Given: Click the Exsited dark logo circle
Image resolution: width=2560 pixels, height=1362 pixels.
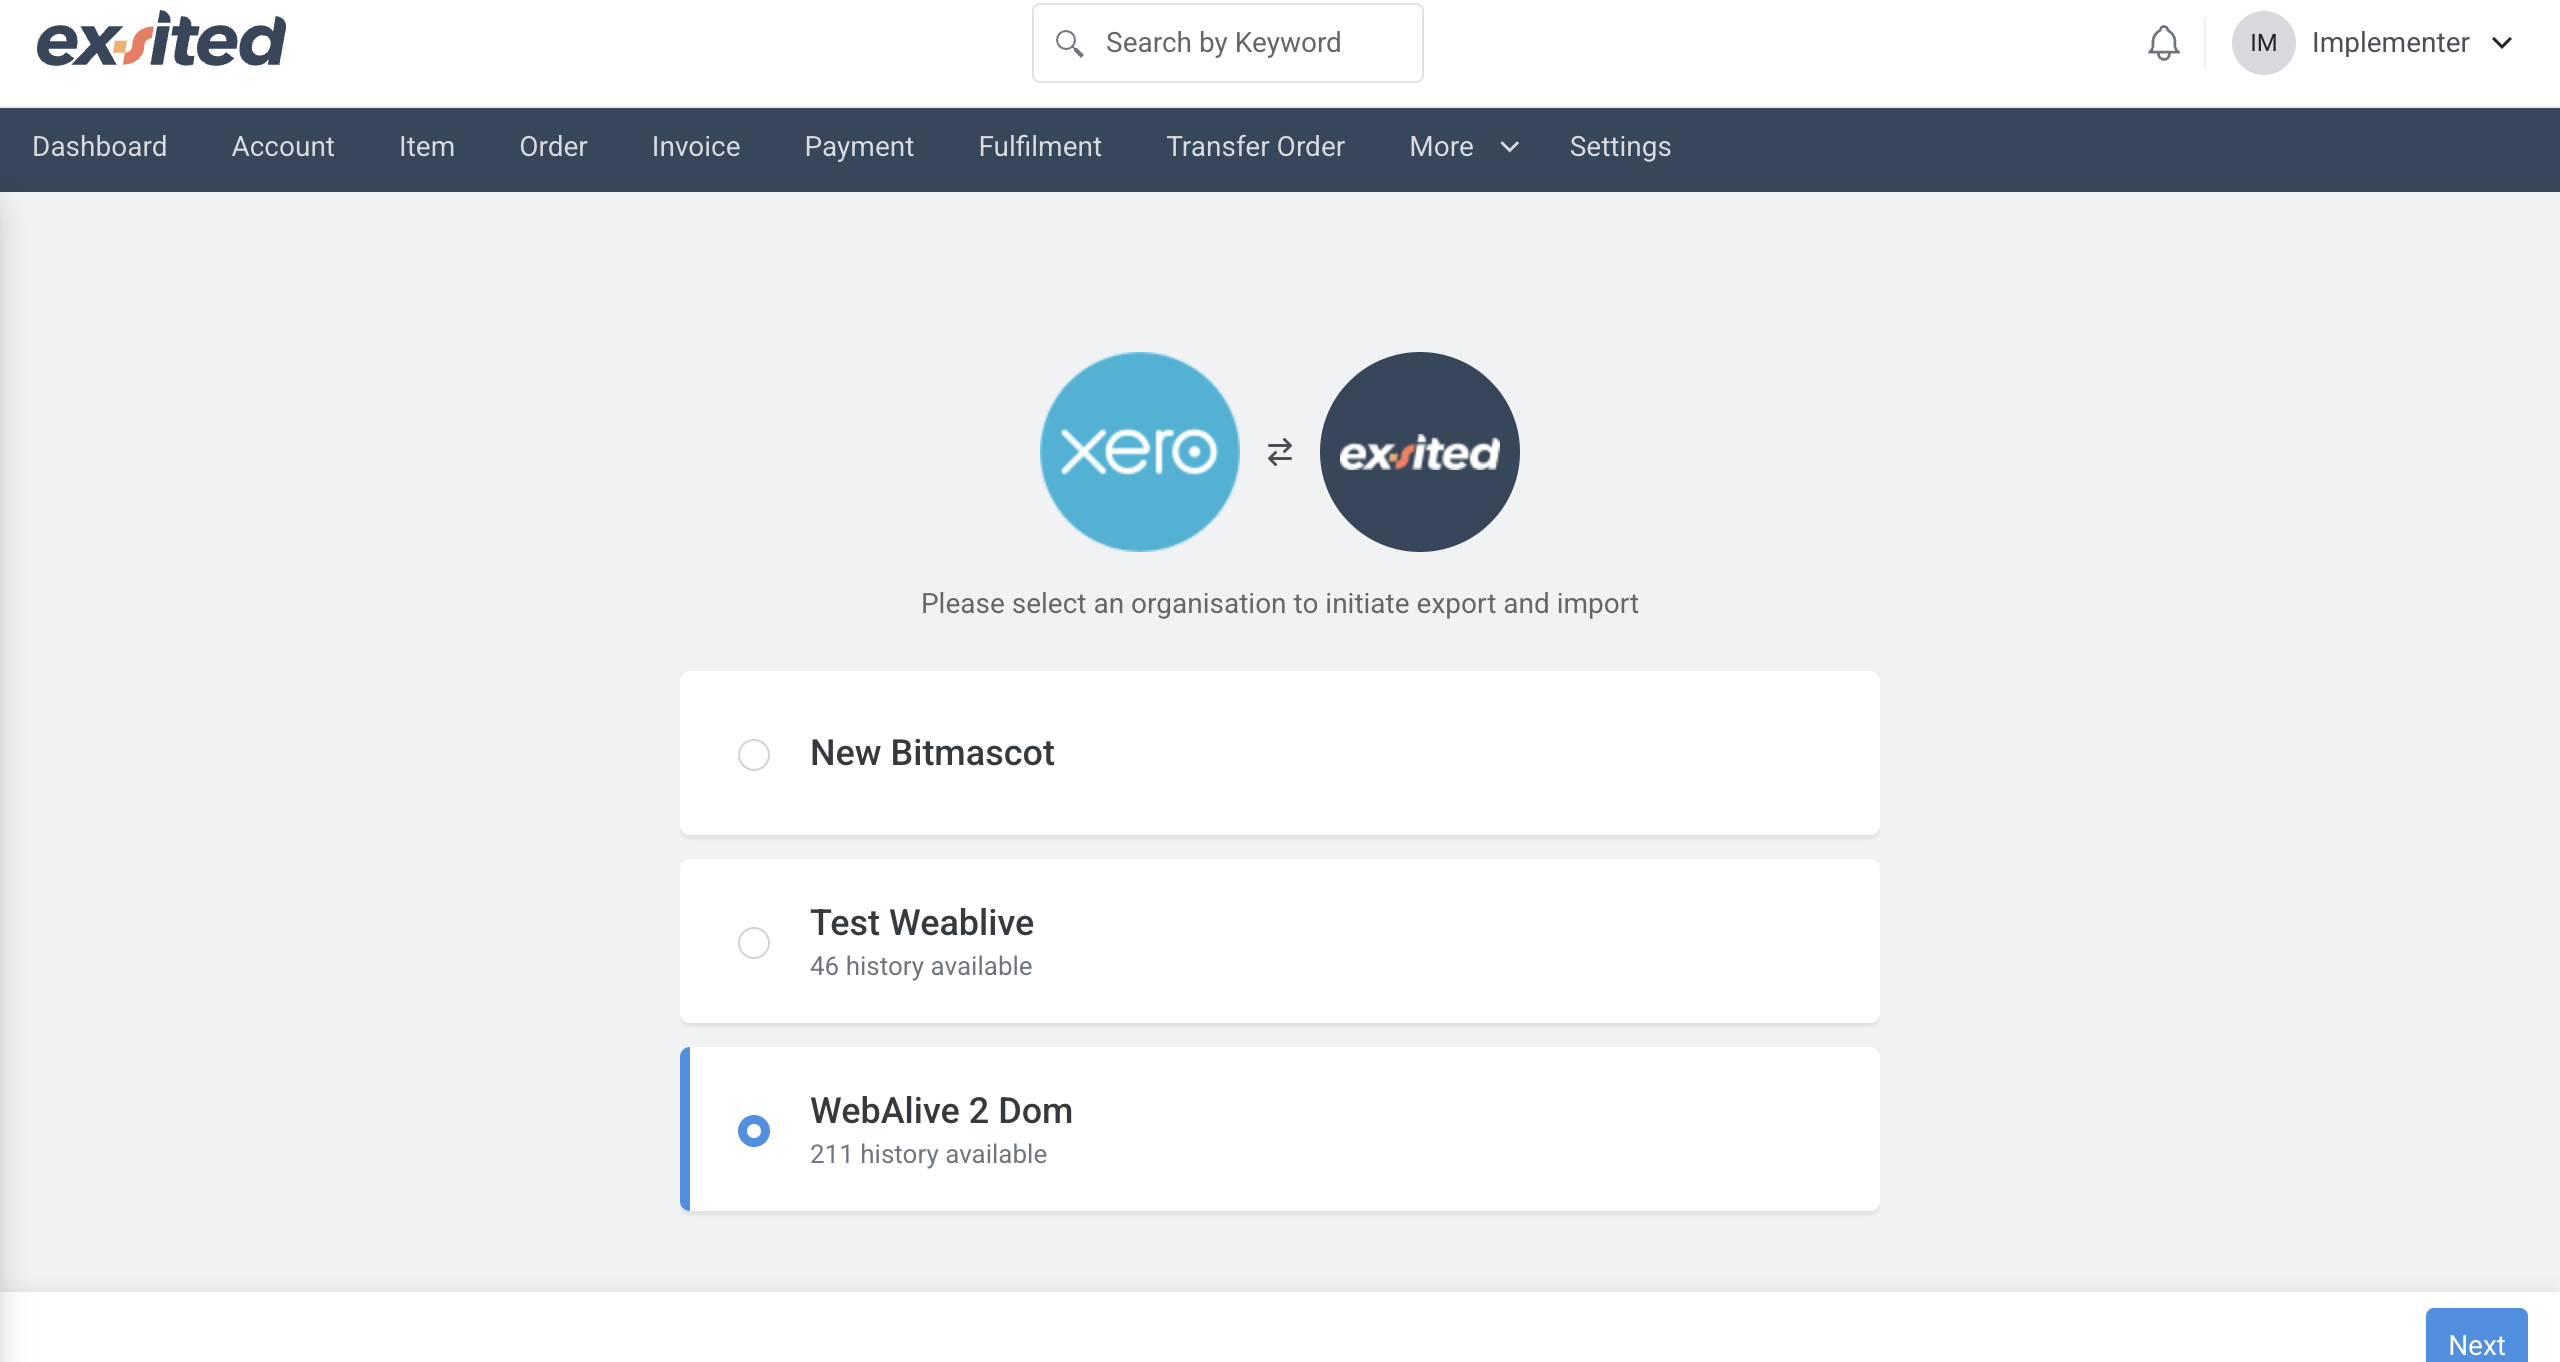Looking at the screenshot, I should tap(1419, 451).
